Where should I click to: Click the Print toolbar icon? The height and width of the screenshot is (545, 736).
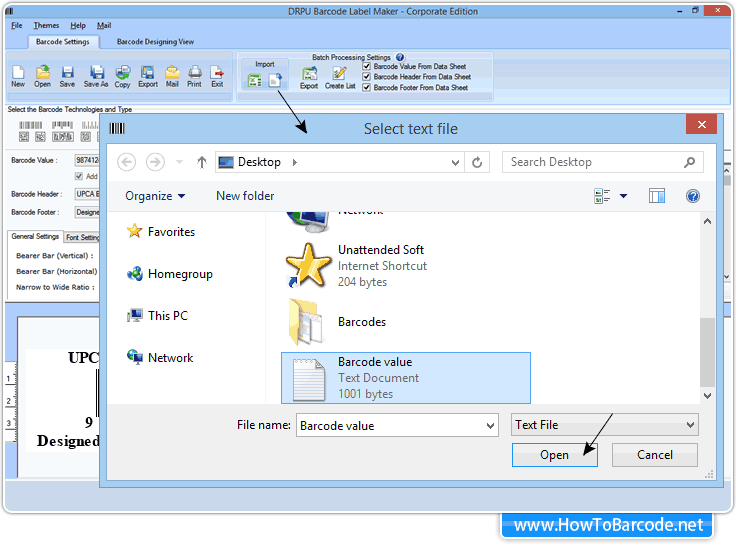point(194,75)
